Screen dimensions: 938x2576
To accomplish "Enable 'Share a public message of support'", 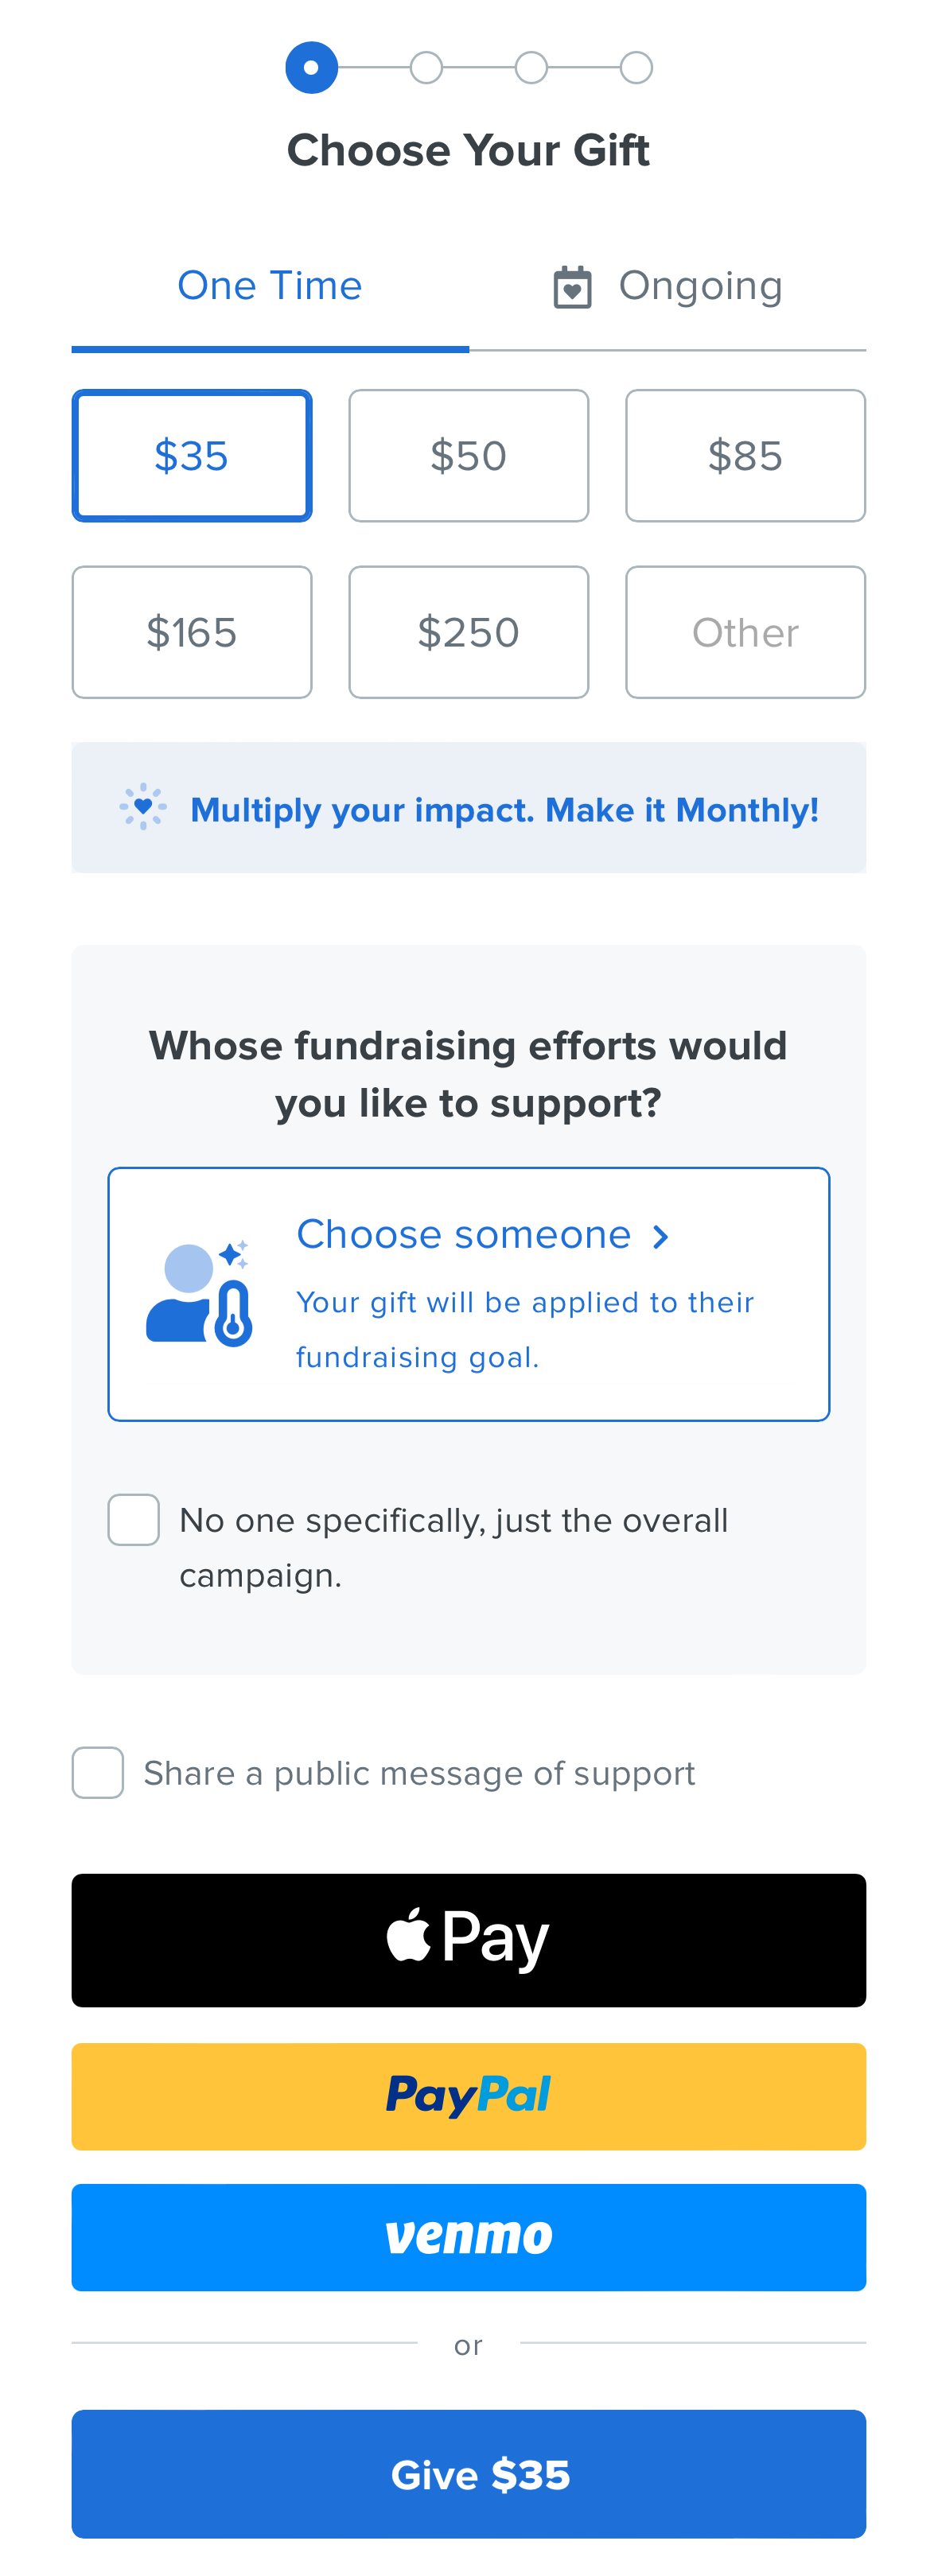I will click(x=98, y=1773).
